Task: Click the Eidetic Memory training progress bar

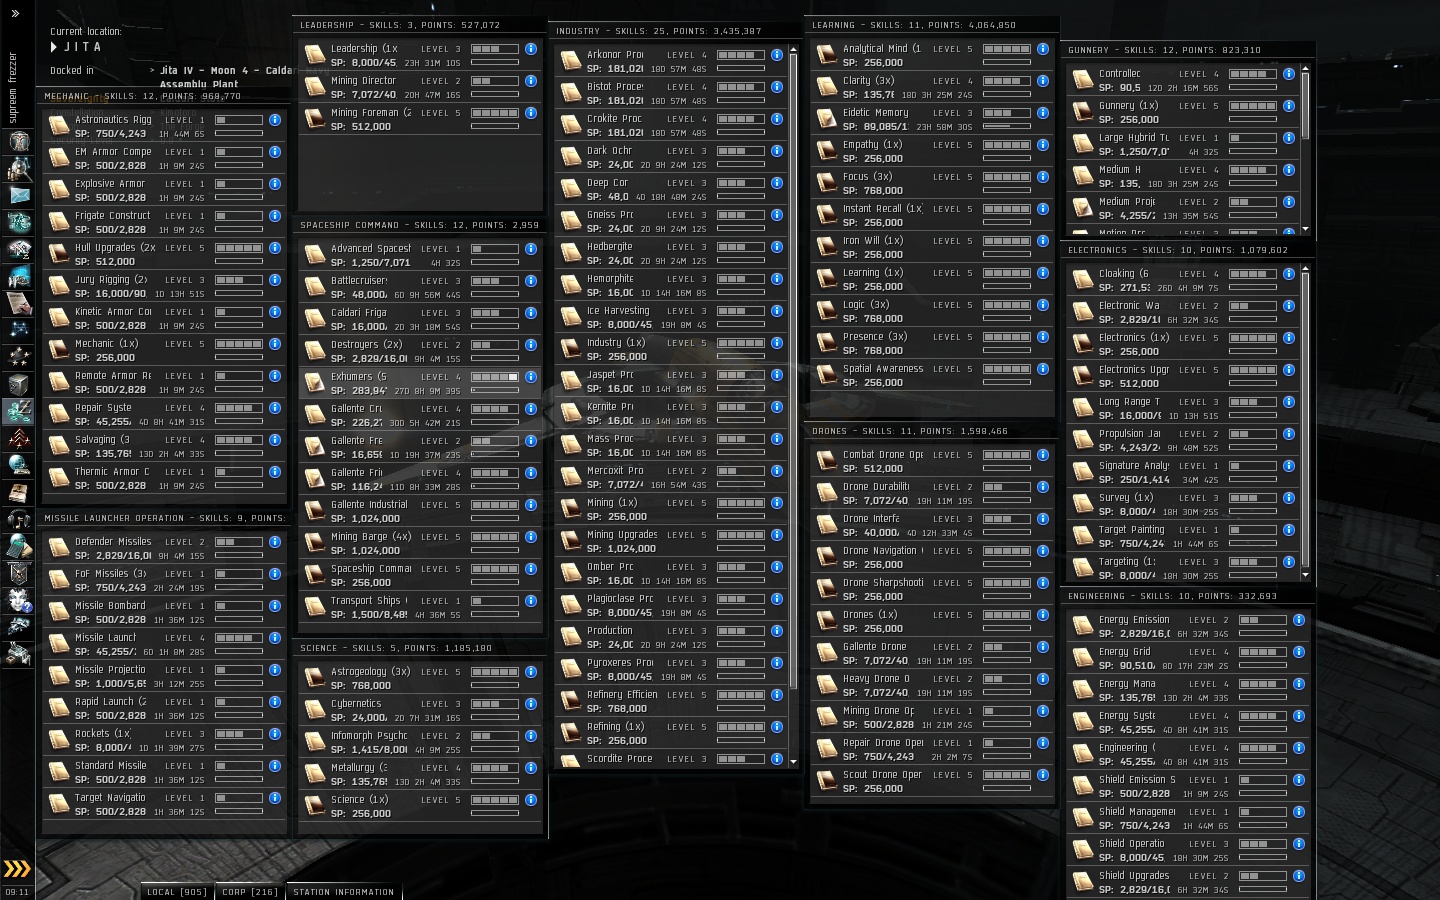Action: (x=1006, y=127)
